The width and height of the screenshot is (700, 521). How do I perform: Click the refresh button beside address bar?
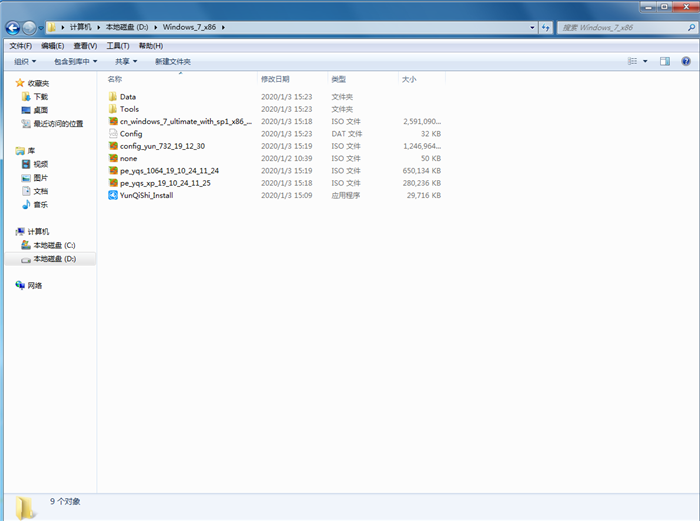click(x=546, y=28)
